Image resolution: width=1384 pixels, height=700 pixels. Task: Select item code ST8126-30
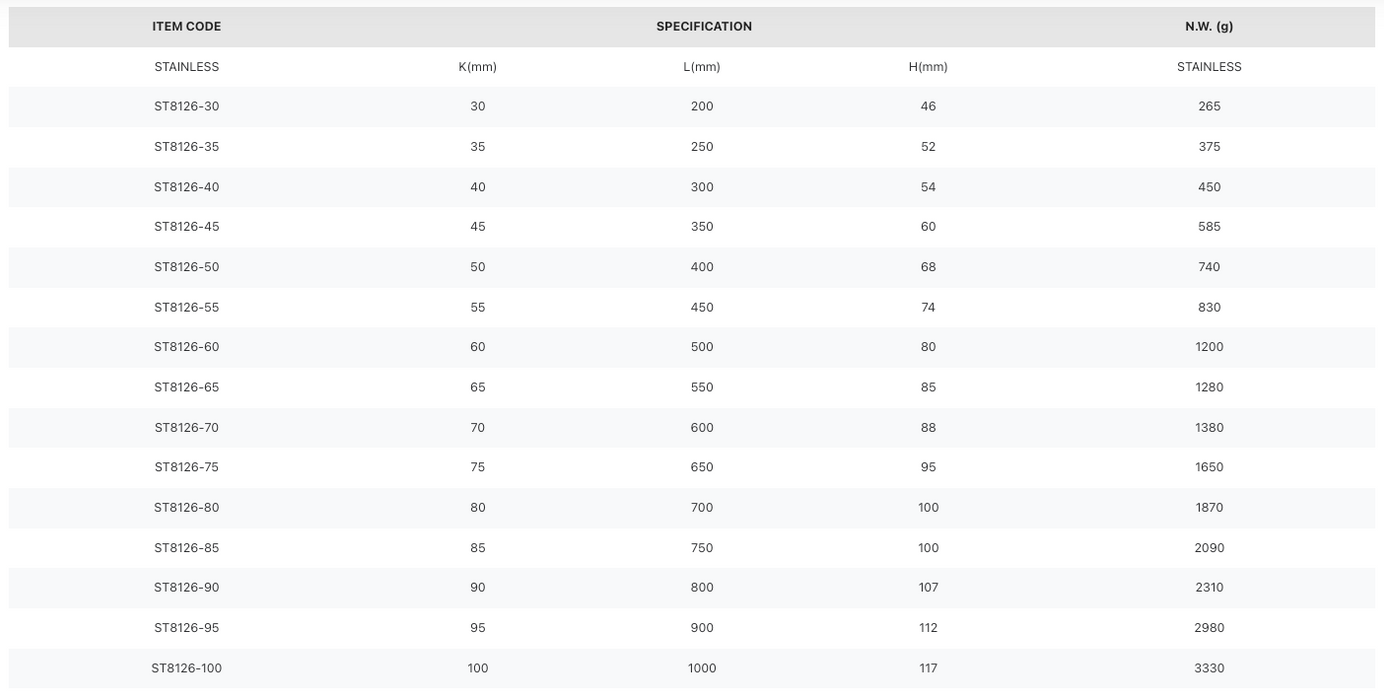click(187, 106)
